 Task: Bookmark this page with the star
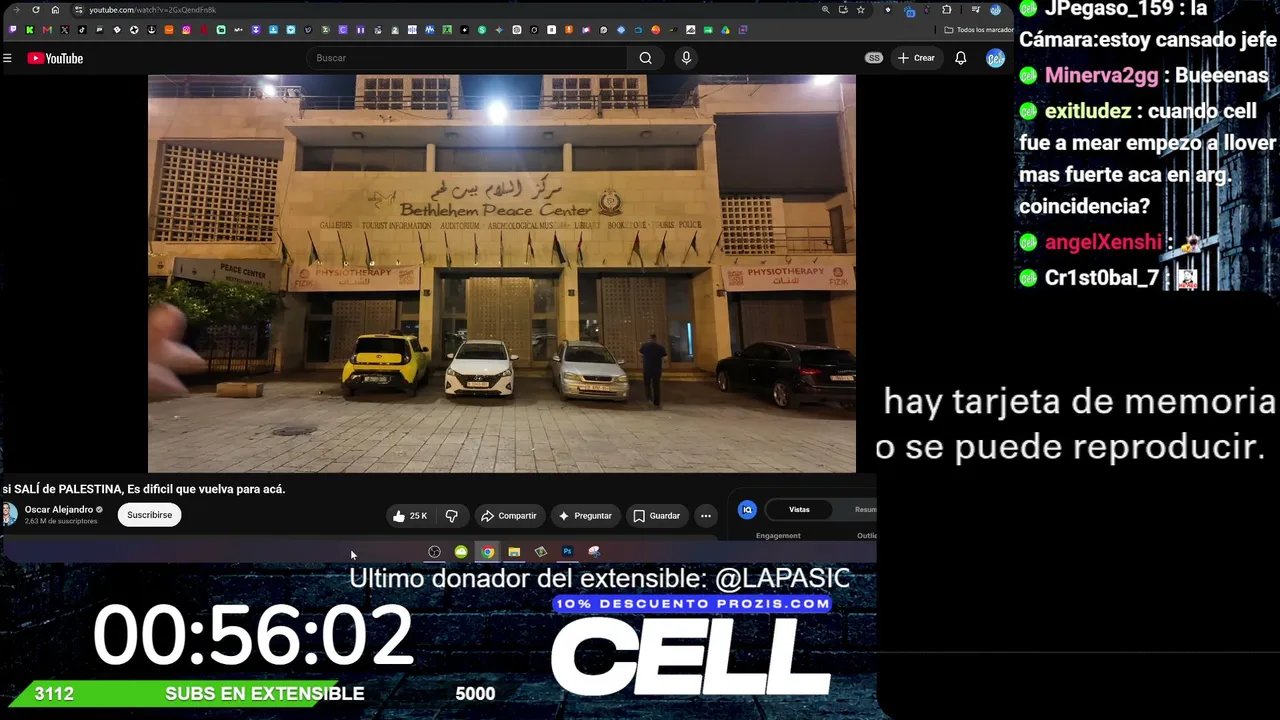(860, 10)
